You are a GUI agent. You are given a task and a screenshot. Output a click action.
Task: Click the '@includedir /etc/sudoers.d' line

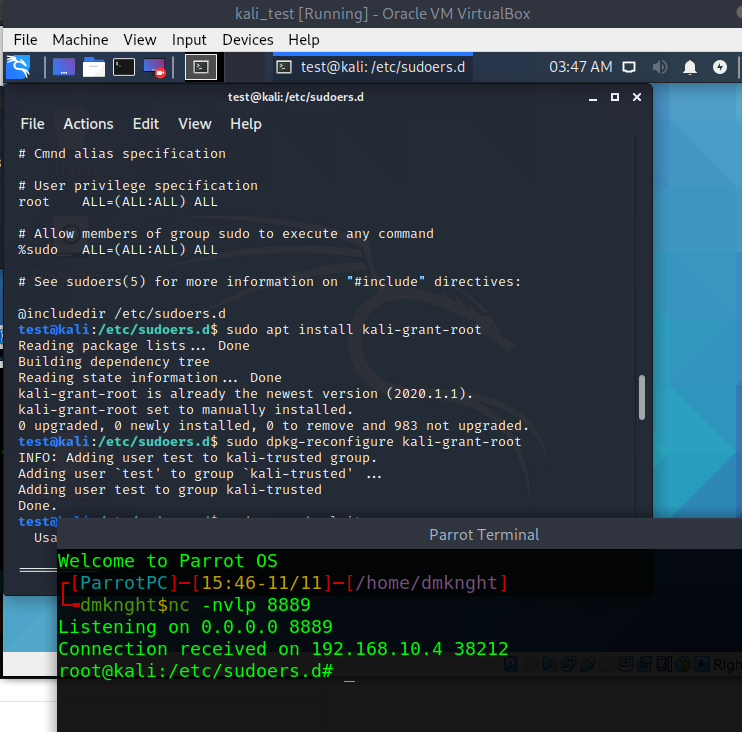coord(122,314)
